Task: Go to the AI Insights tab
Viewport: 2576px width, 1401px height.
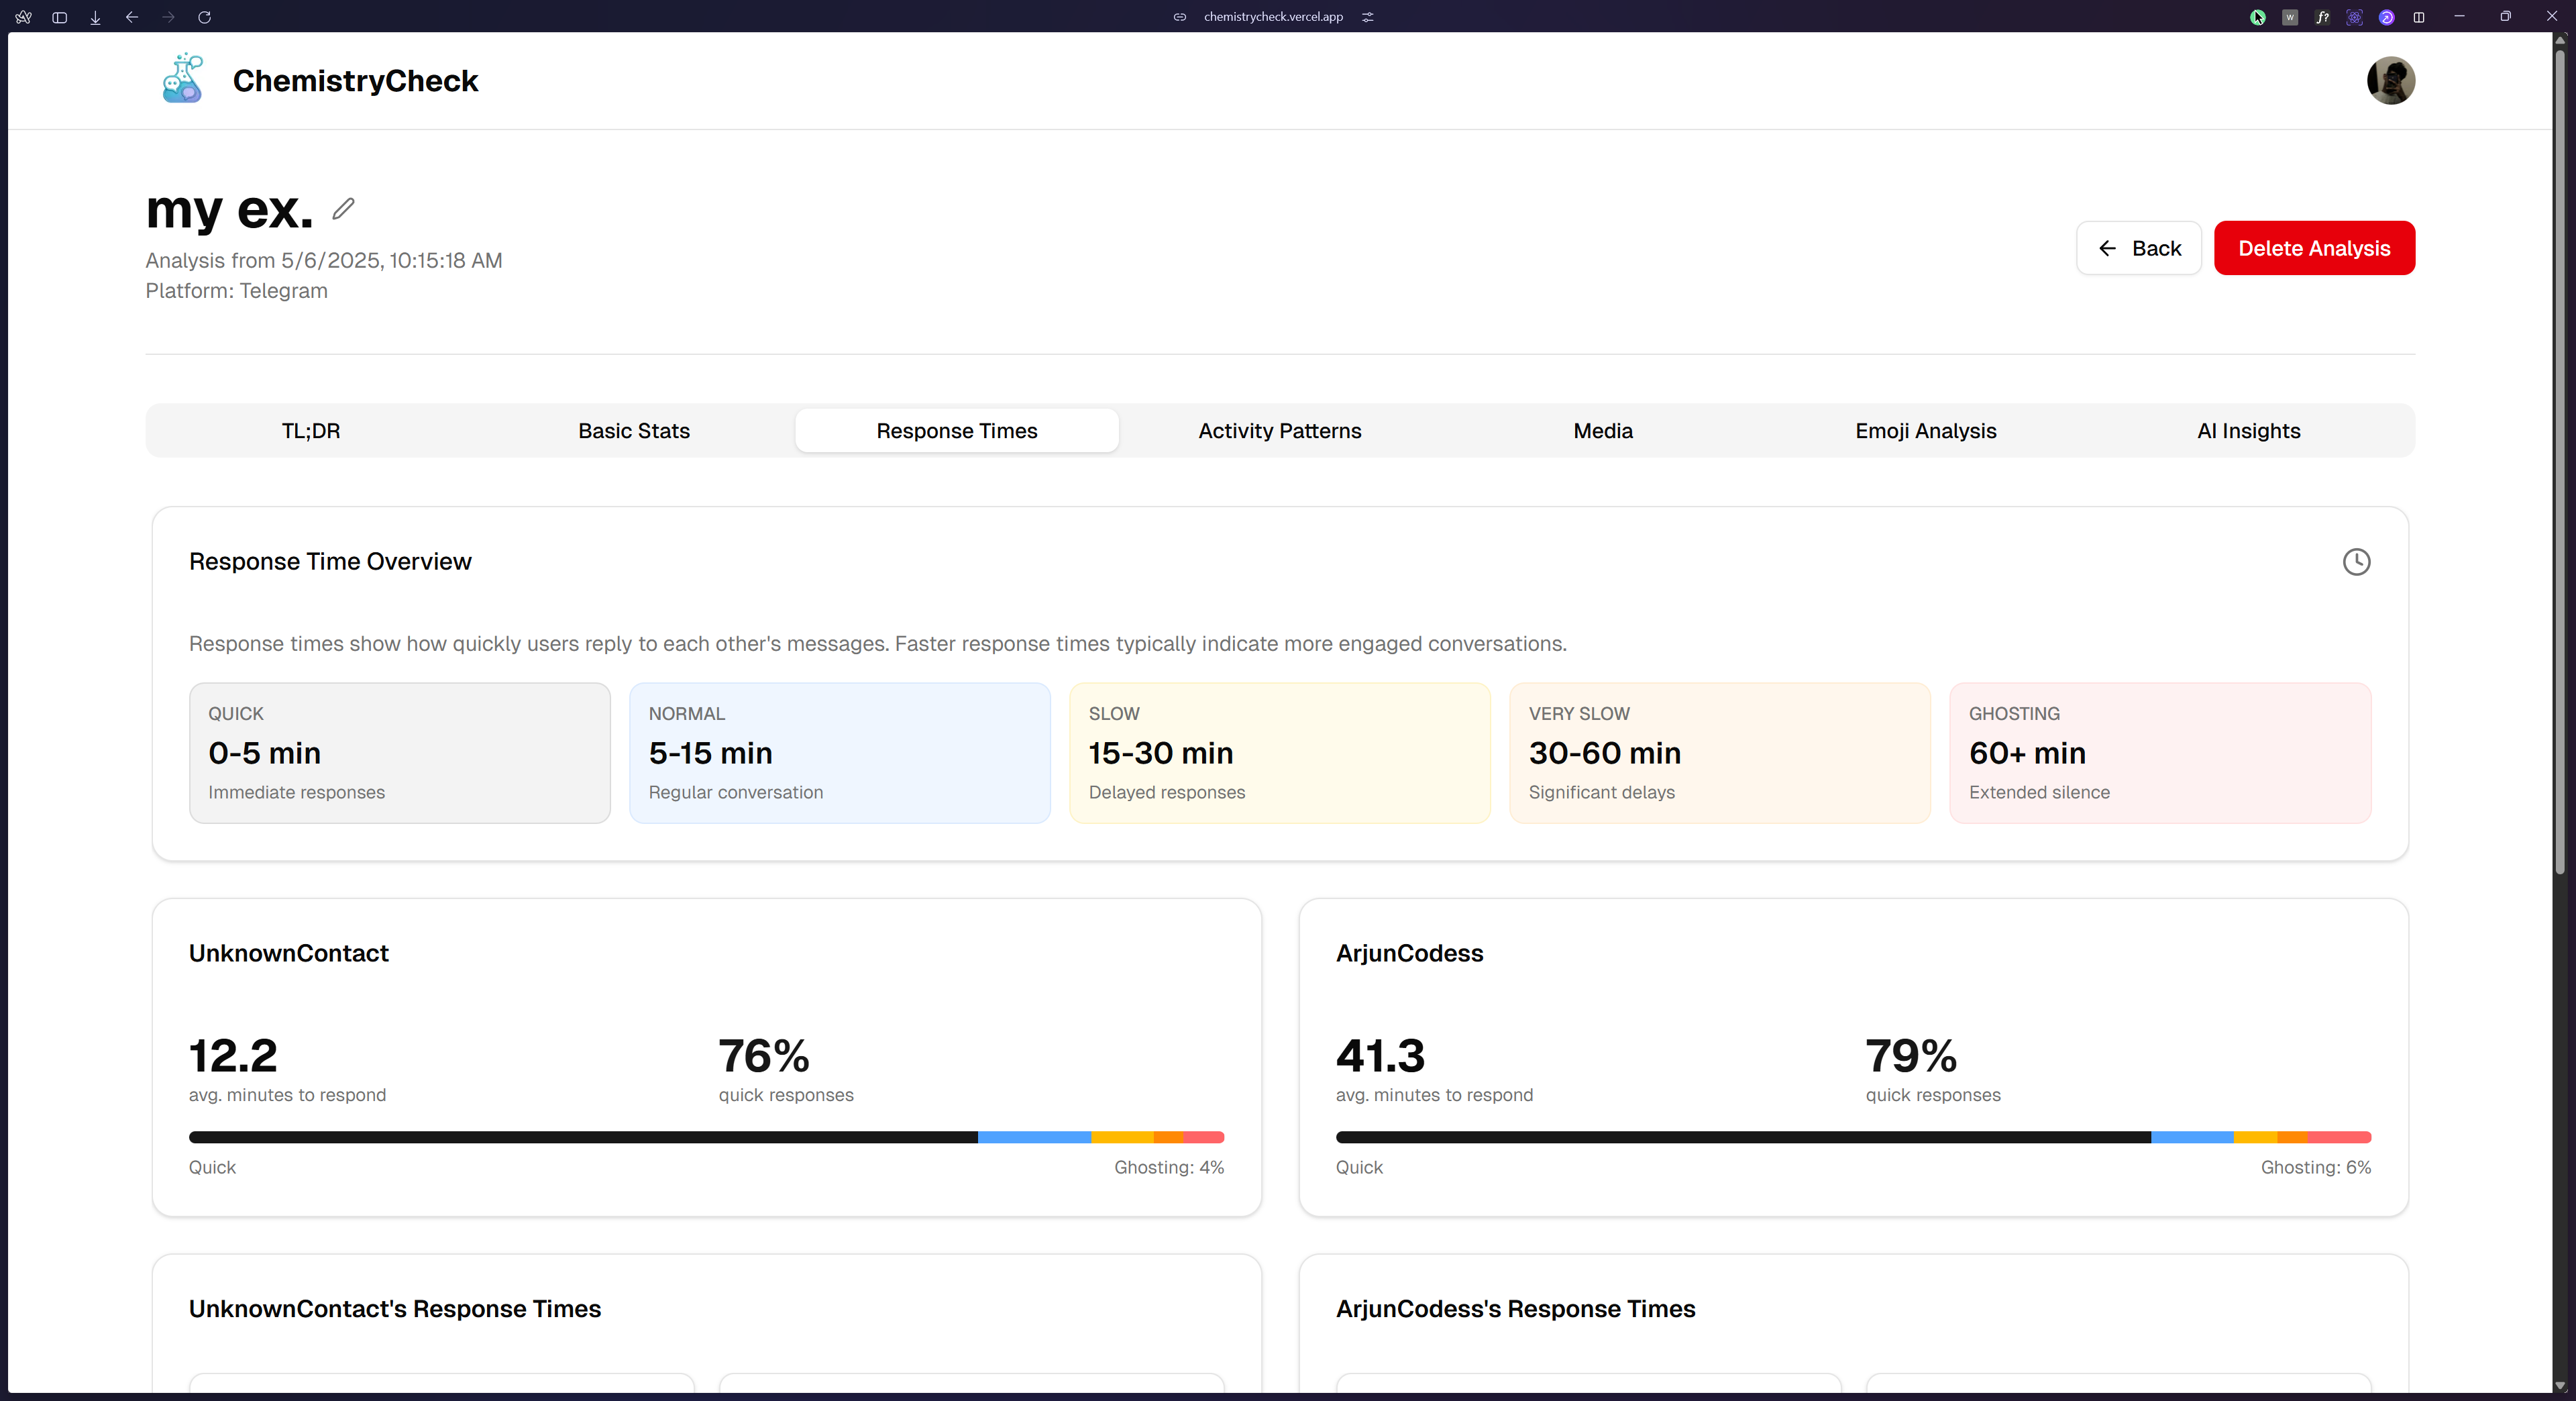Action: point(2248,431)
